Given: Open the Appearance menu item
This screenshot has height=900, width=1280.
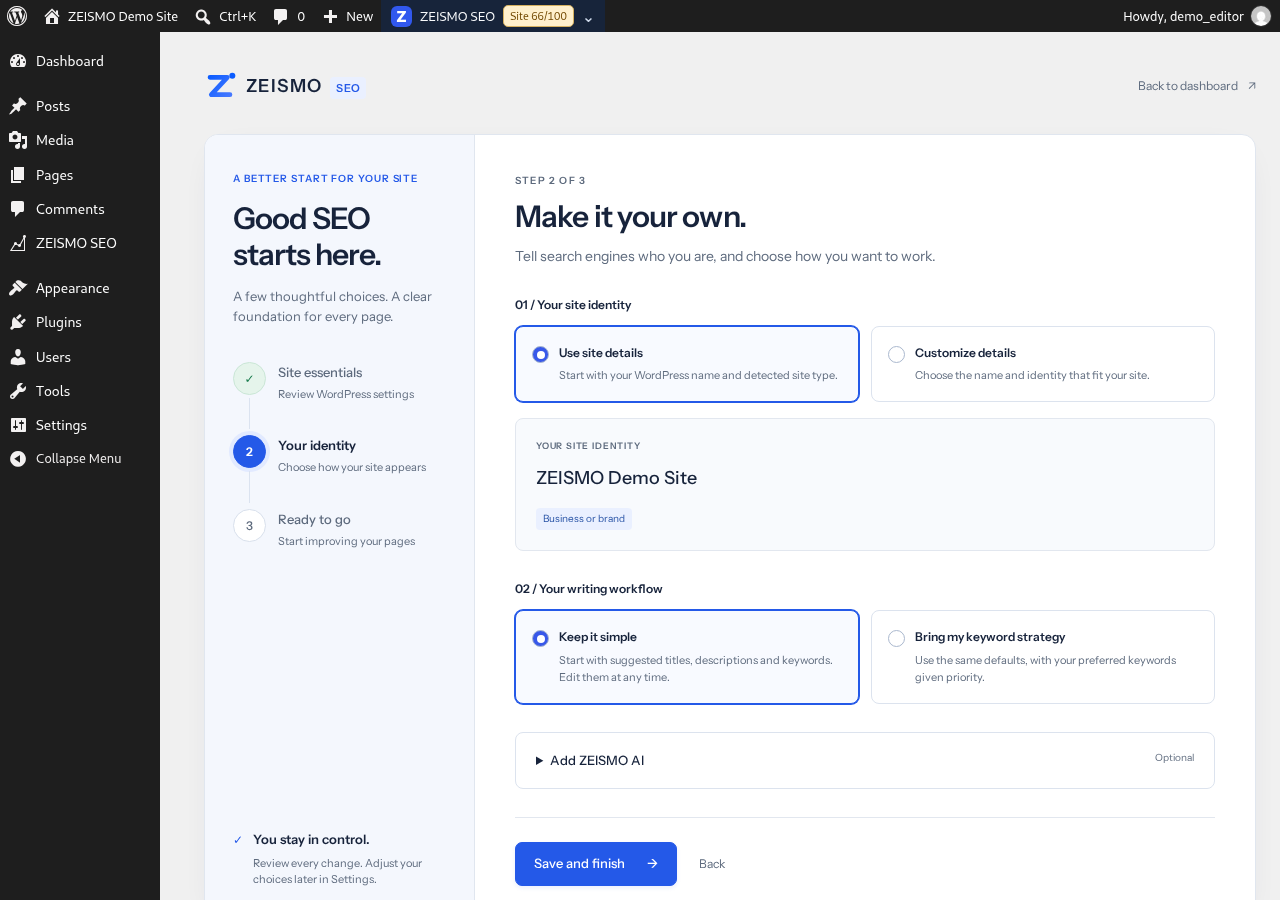Looking at the screenshot, I should pyautogui.click(x=80, y=288).
